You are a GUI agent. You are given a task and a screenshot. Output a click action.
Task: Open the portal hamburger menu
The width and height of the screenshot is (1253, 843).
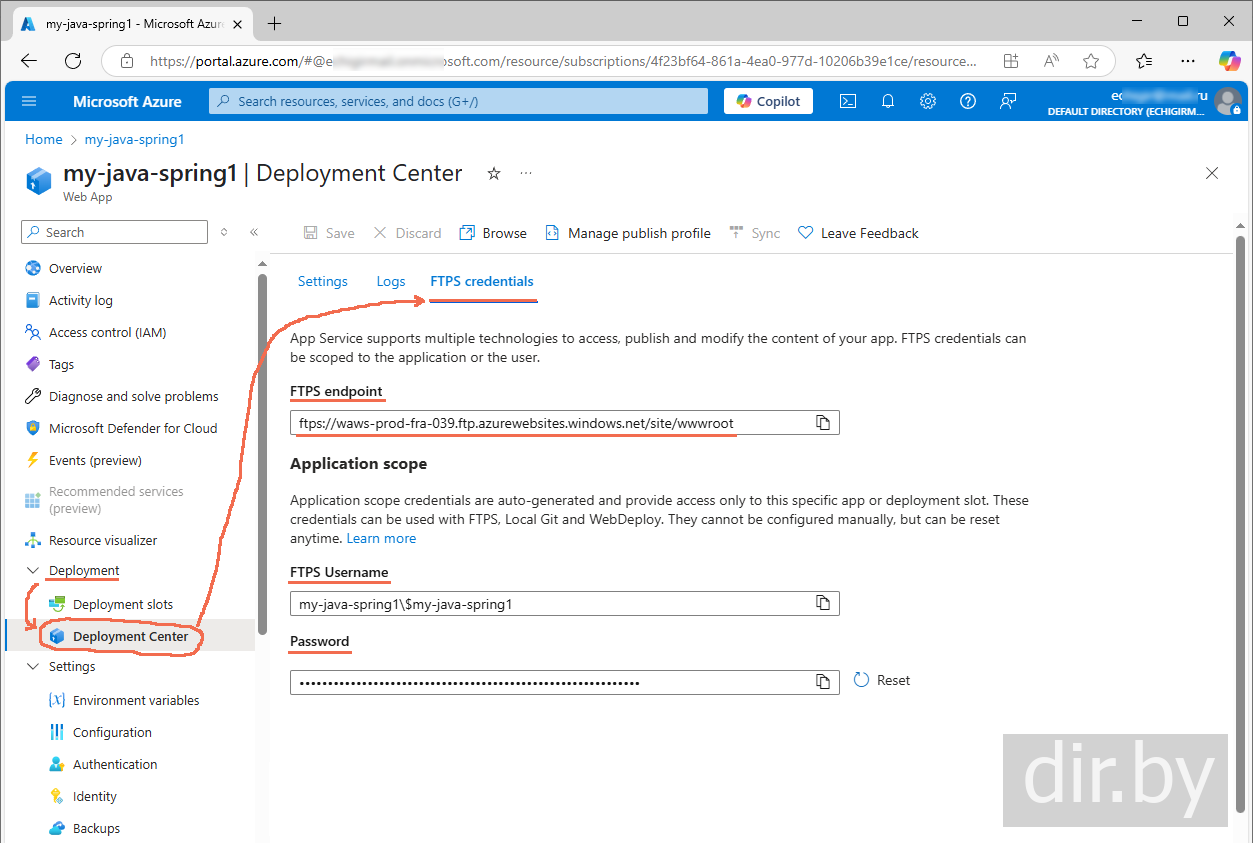click(29, 101)
